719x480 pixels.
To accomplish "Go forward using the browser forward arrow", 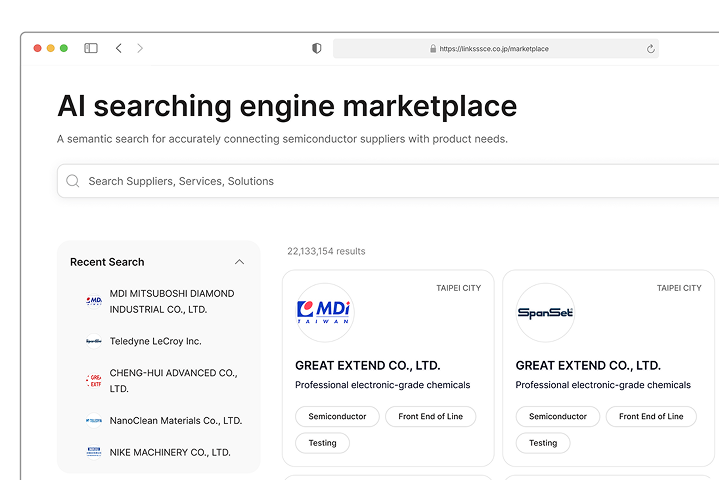I will 140,48.
